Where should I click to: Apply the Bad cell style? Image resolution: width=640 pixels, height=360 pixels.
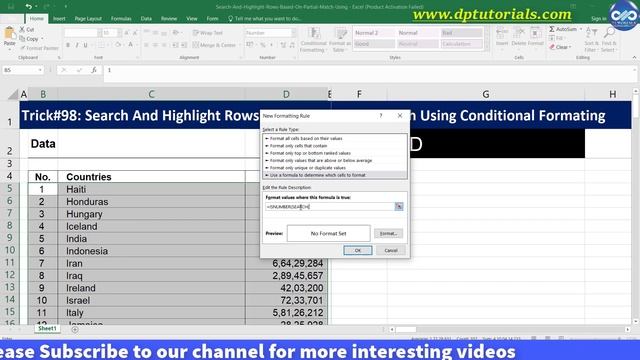[x=461, y=33]
